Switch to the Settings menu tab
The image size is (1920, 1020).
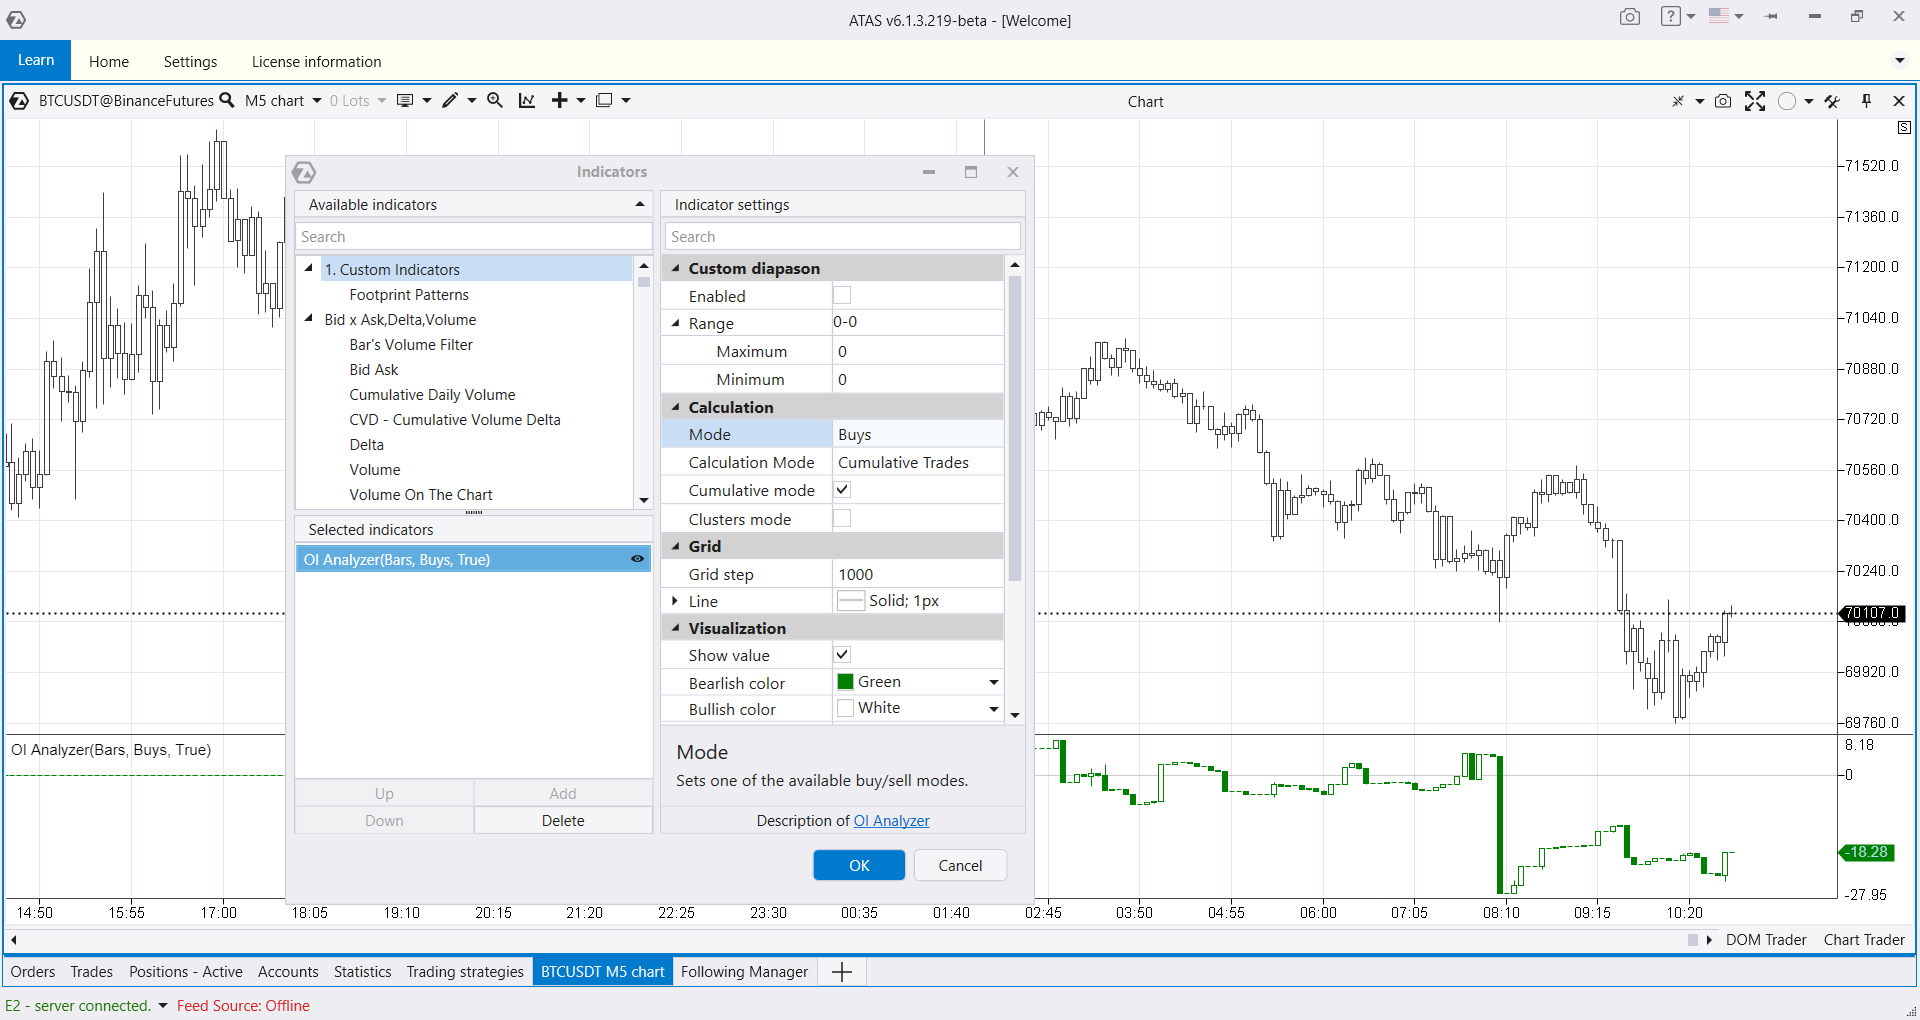[x=190, y=61]
